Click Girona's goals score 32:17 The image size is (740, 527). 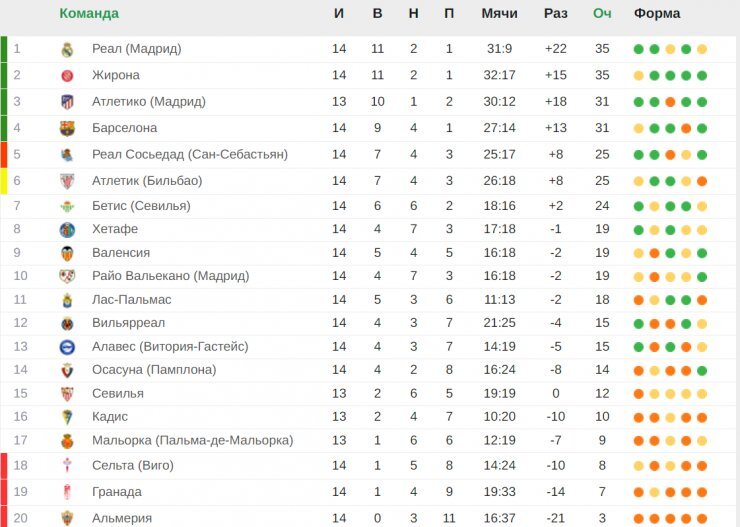tap(499, 75)
